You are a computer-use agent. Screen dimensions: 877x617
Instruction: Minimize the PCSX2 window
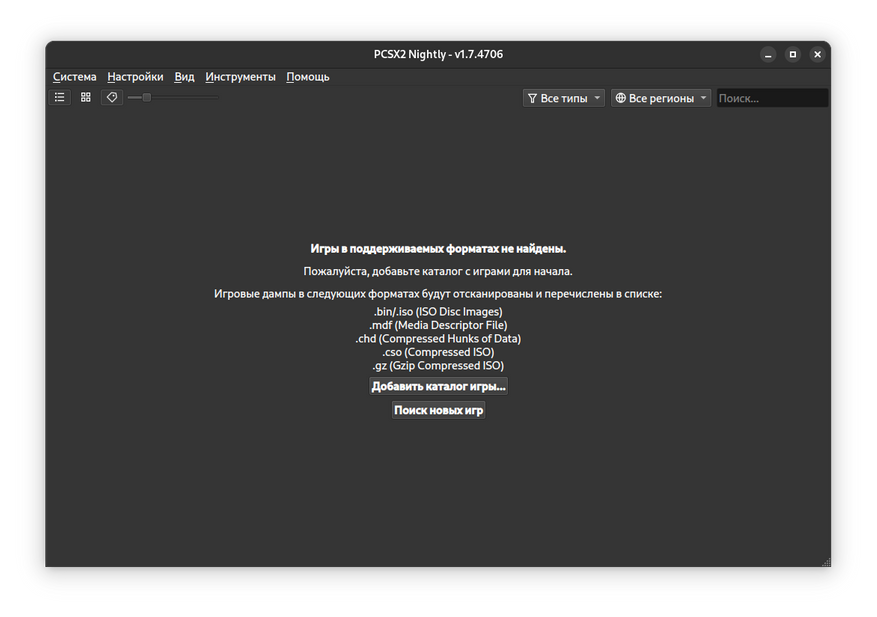tap(768, 55)
